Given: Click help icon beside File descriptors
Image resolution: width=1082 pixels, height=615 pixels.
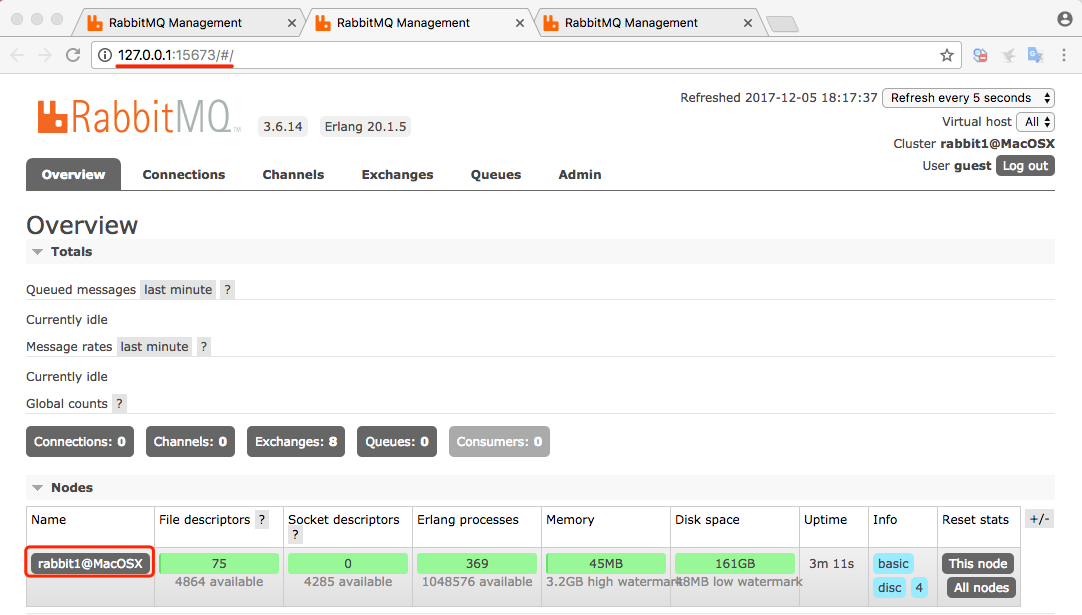Looking at the screenshot, I should [262, 520].
